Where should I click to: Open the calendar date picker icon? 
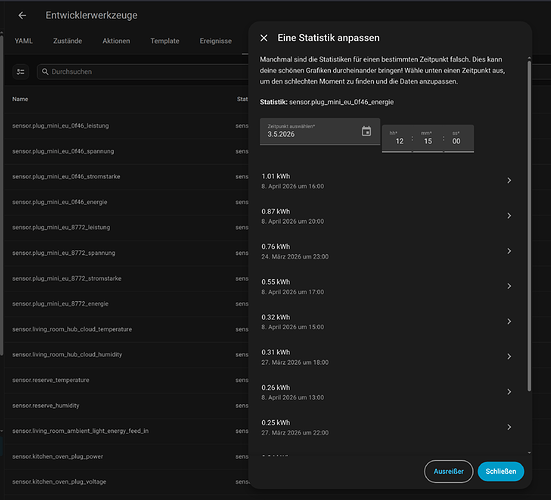[366, 131]
